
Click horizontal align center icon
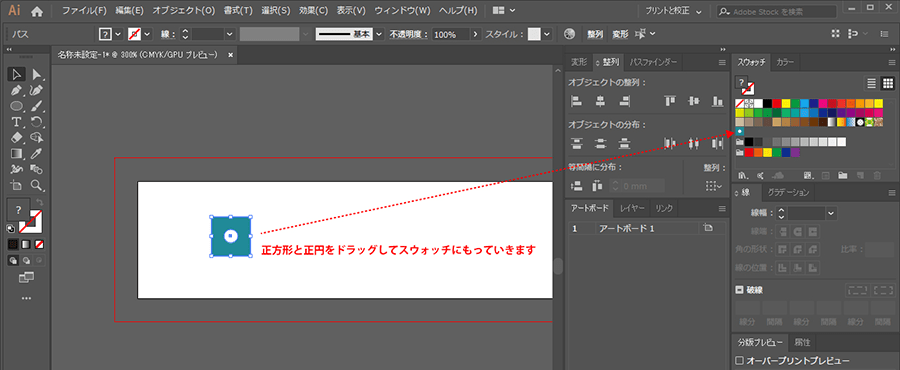(x=600, y=102)
